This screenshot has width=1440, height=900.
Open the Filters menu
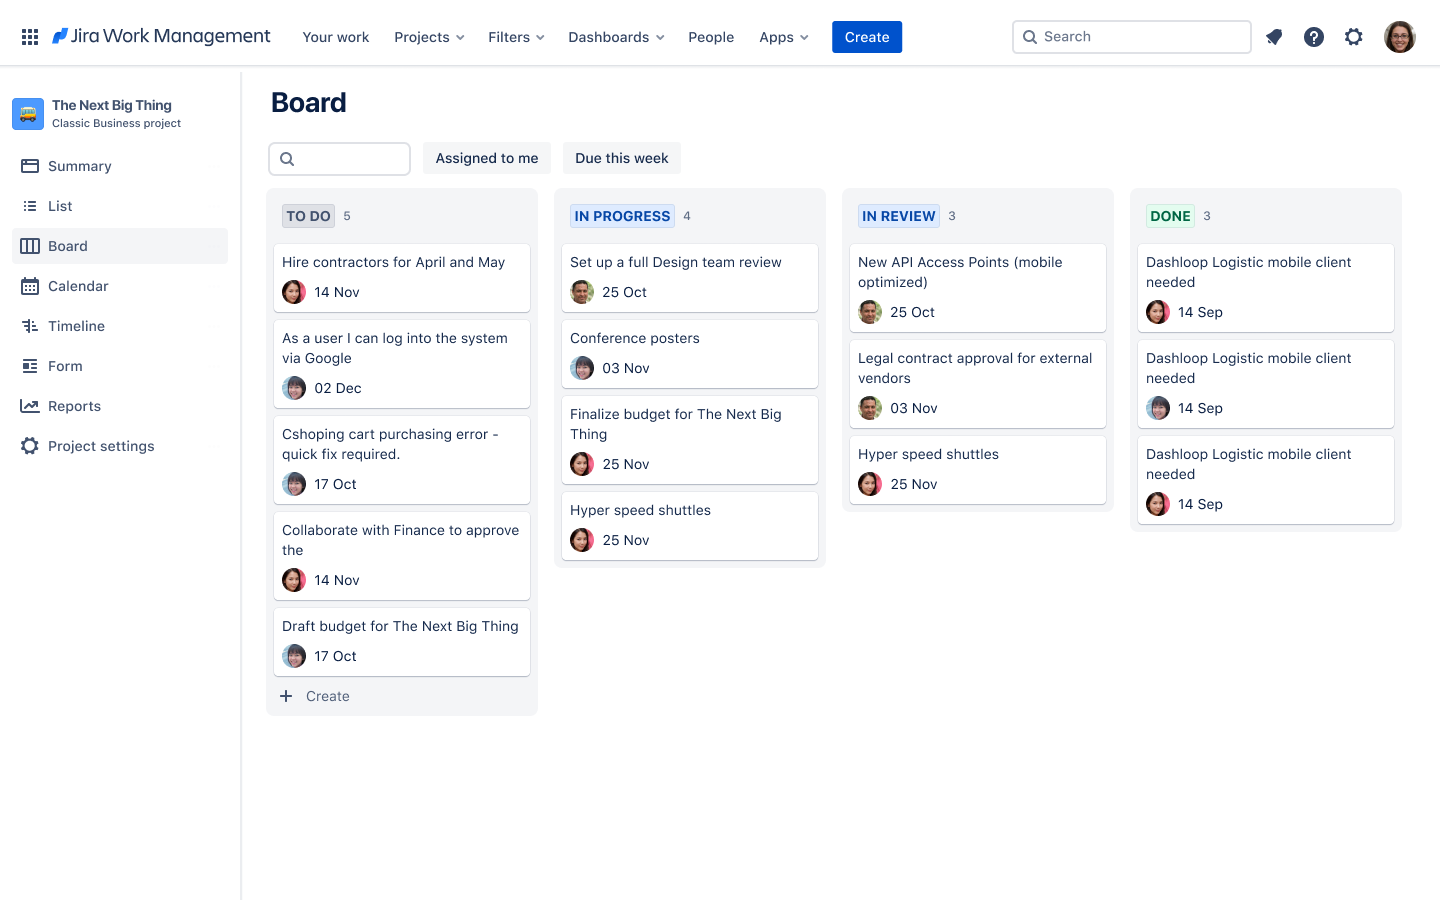515,37
